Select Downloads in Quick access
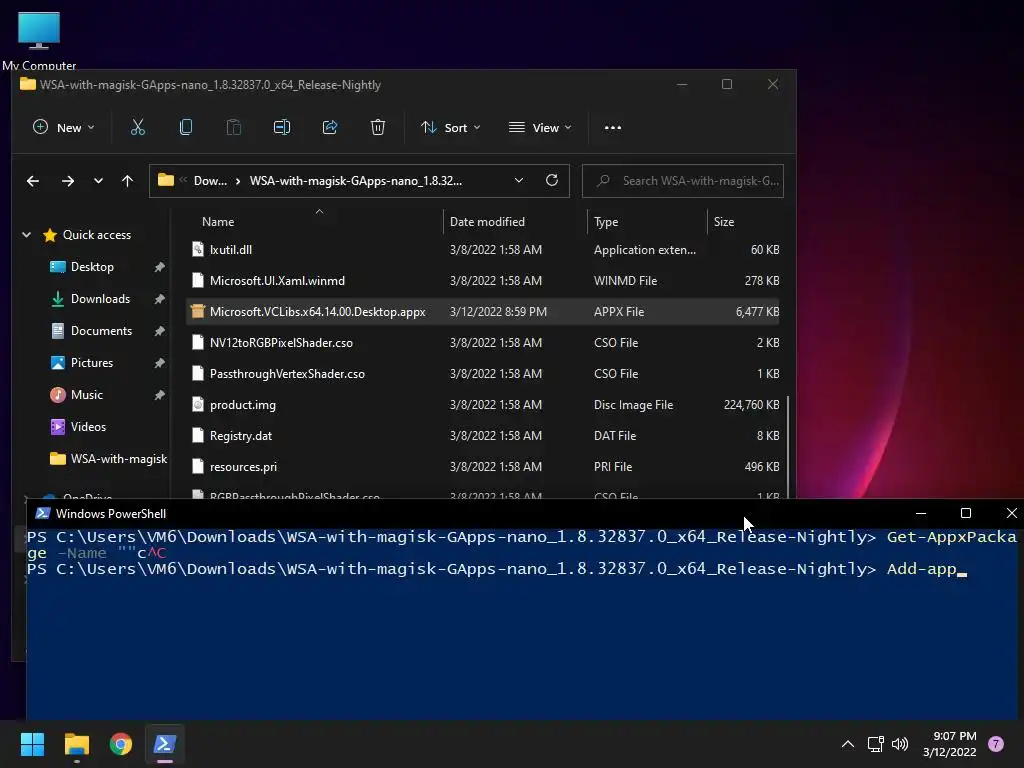 pyautogui.click(x=100, y=298)
